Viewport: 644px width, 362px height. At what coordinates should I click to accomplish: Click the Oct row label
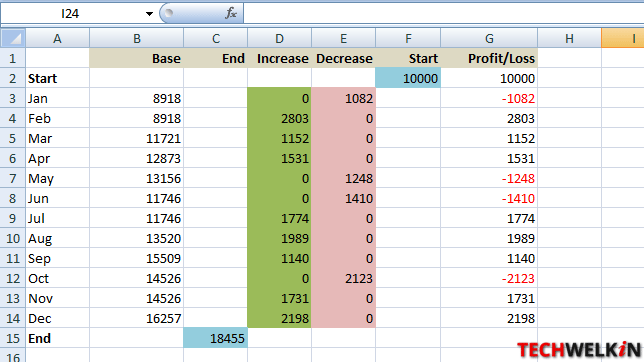(x=38, y=279)
